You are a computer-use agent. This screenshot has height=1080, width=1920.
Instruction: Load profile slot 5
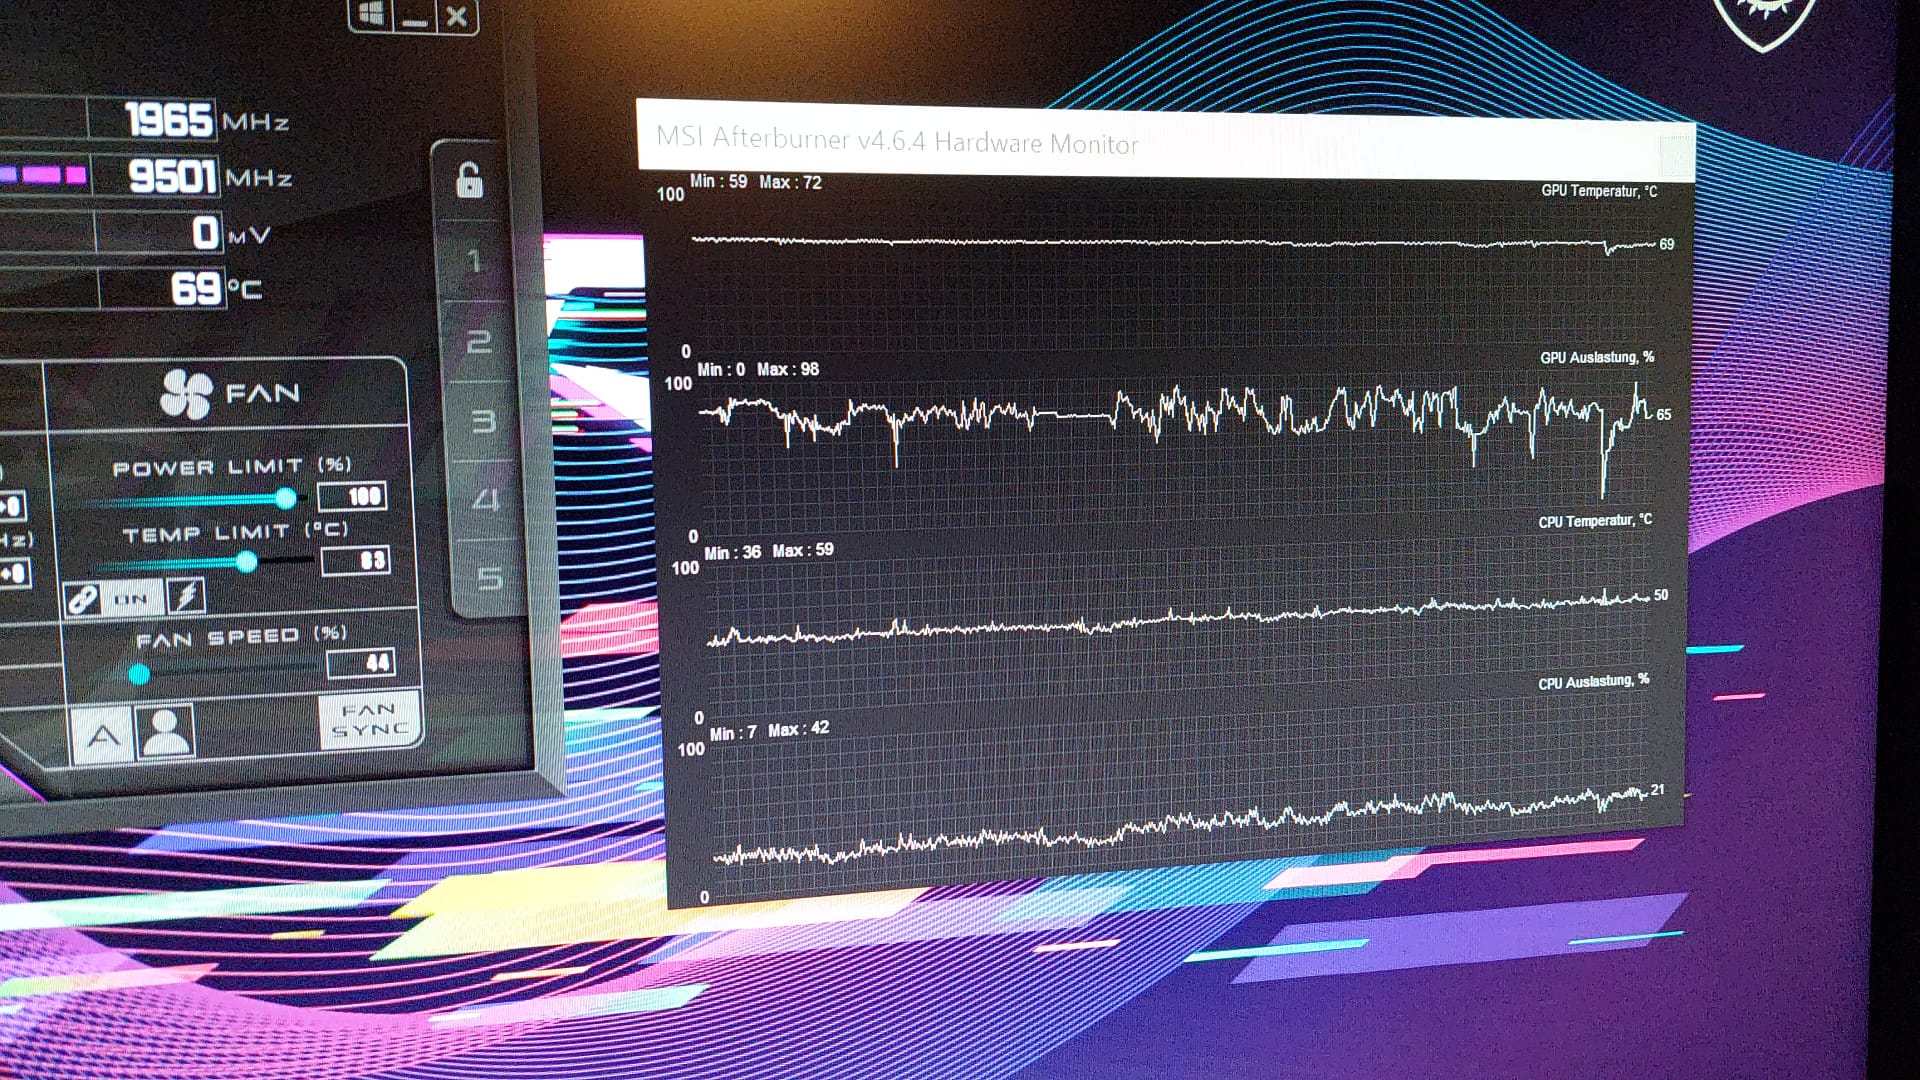pos(489,578)
